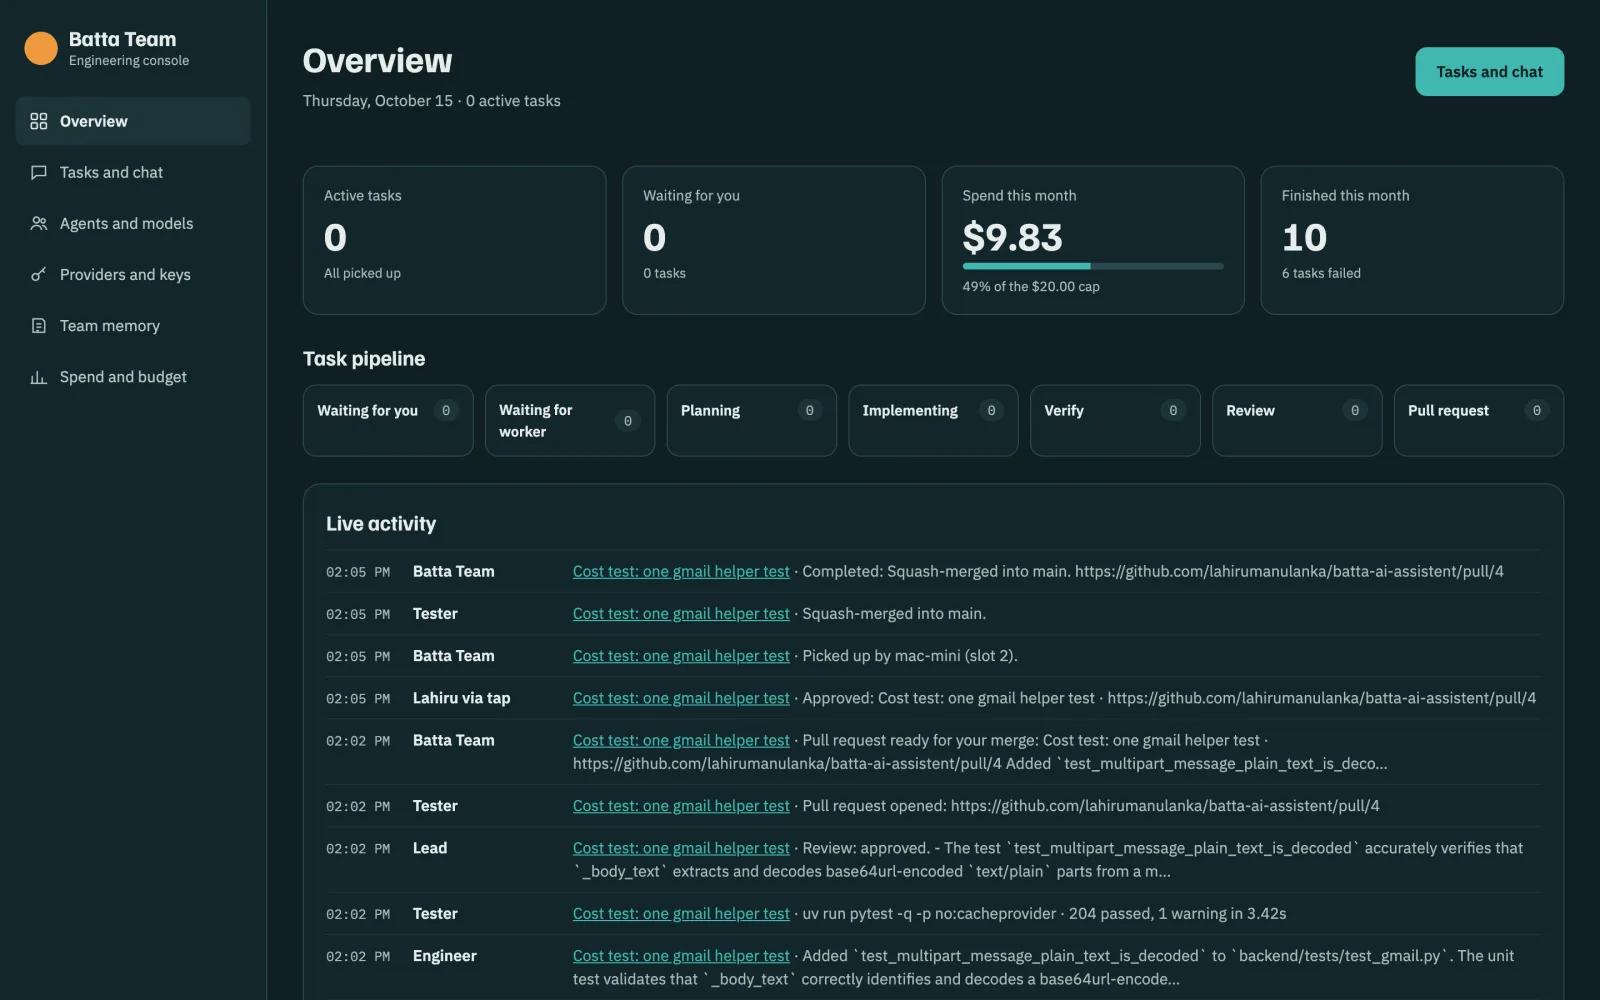Click the Providers and keys key icon
Screen dimensions: 1600x1000
[39, 274]
